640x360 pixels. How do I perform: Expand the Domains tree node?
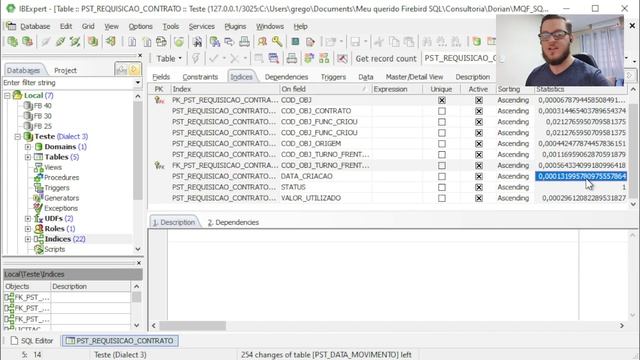pos(28,147)
